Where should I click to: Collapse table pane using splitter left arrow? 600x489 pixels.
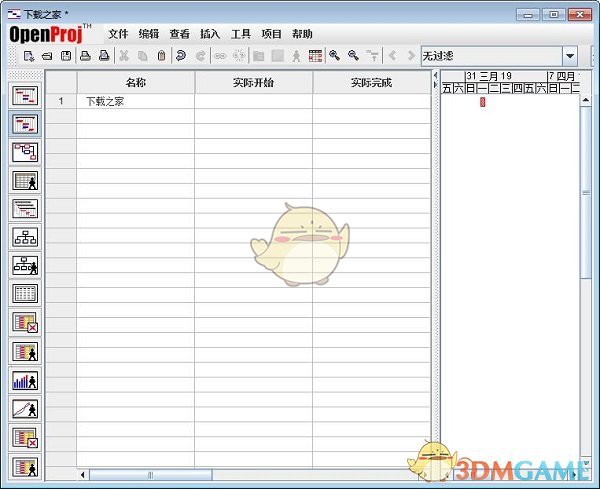pos(435,75)
